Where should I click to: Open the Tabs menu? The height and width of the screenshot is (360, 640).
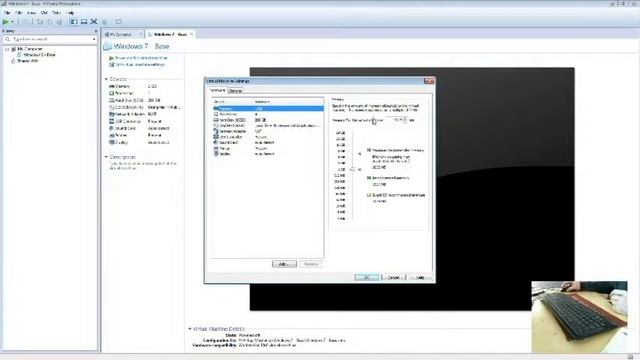click(x=56, y=13)
